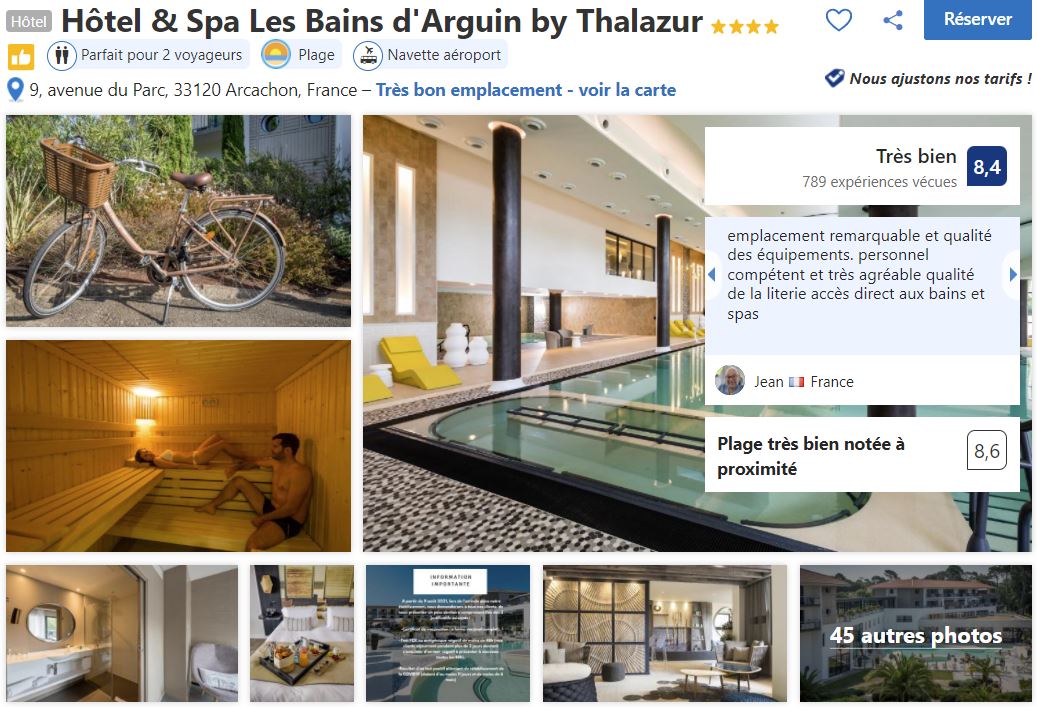This screenshot has height=707, width=1037.
Task: Click the airport shuttle icon
Action: click(x=368, y=55)
